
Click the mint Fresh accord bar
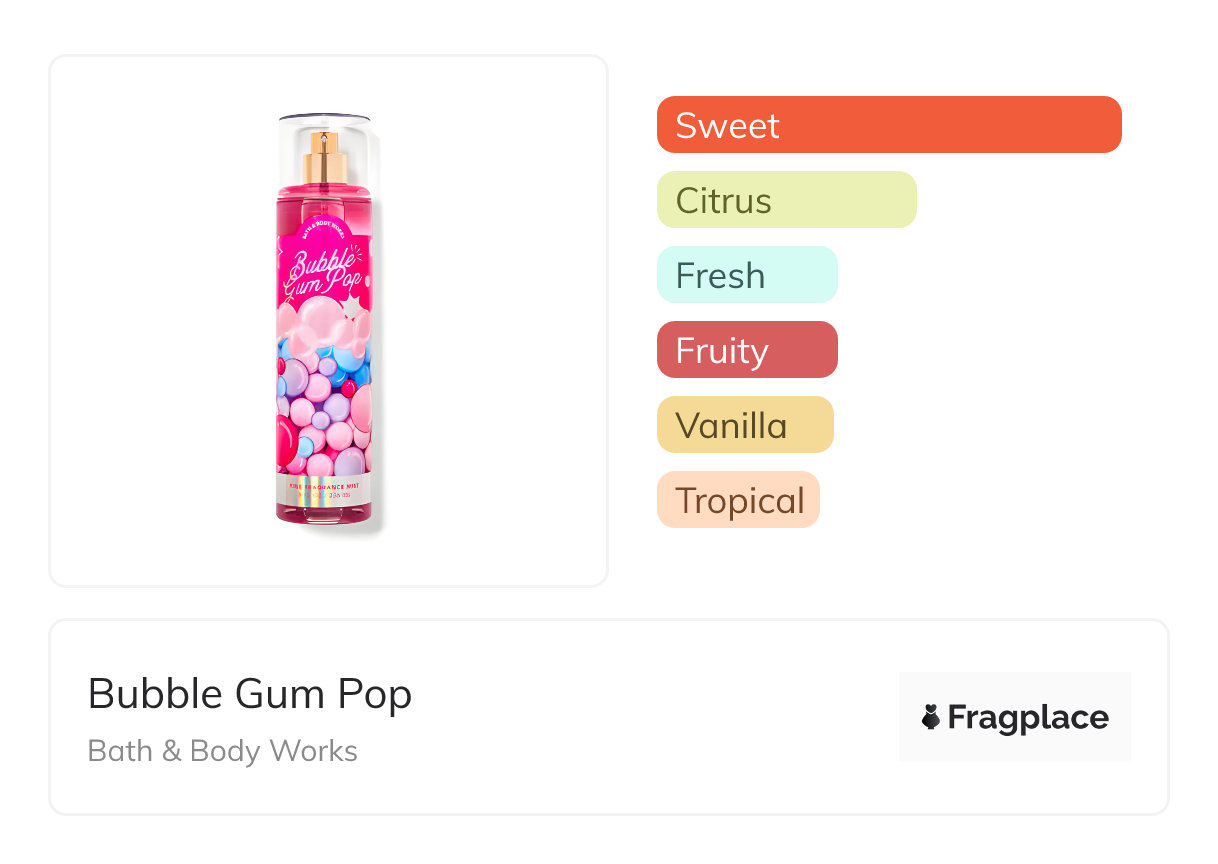coord(746,275)
